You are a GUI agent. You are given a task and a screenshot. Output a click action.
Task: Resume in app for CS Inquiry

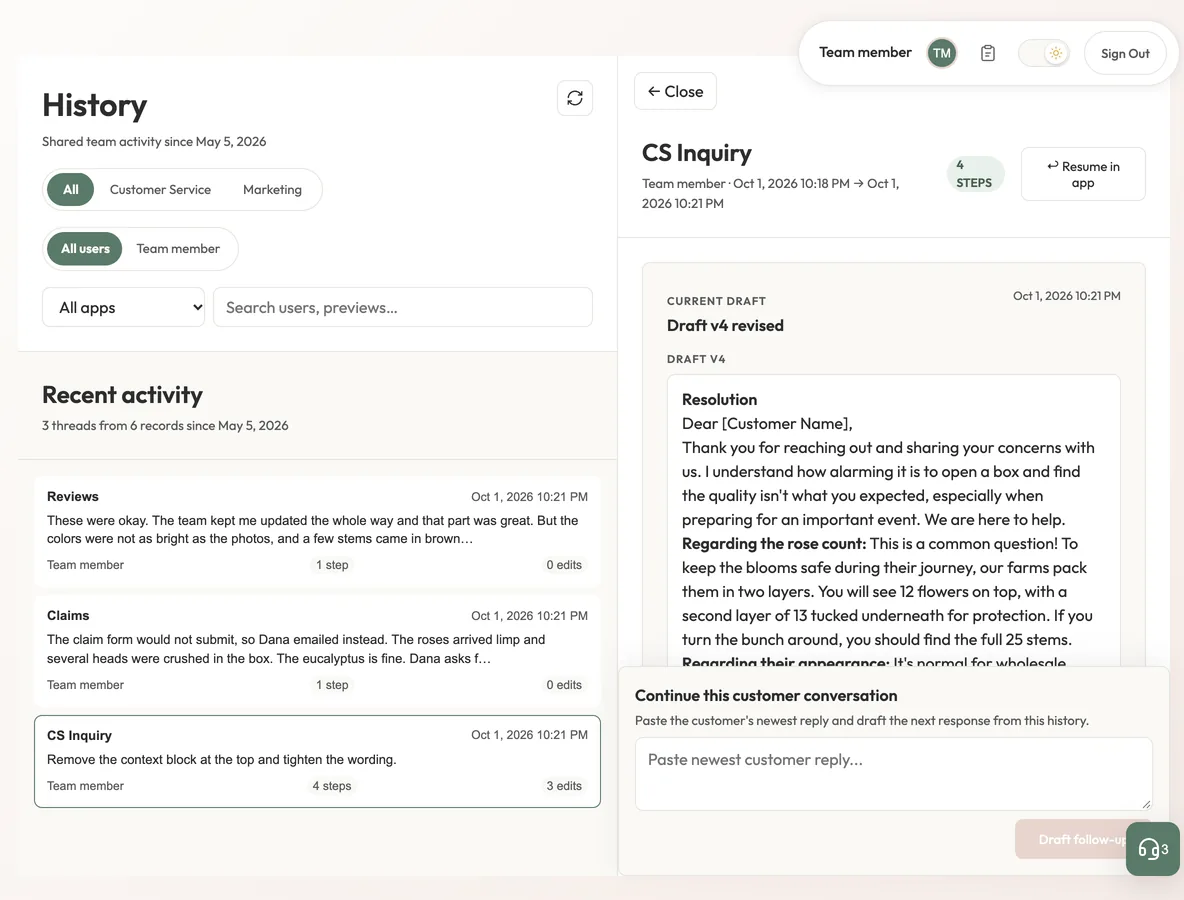point(1083,174)
